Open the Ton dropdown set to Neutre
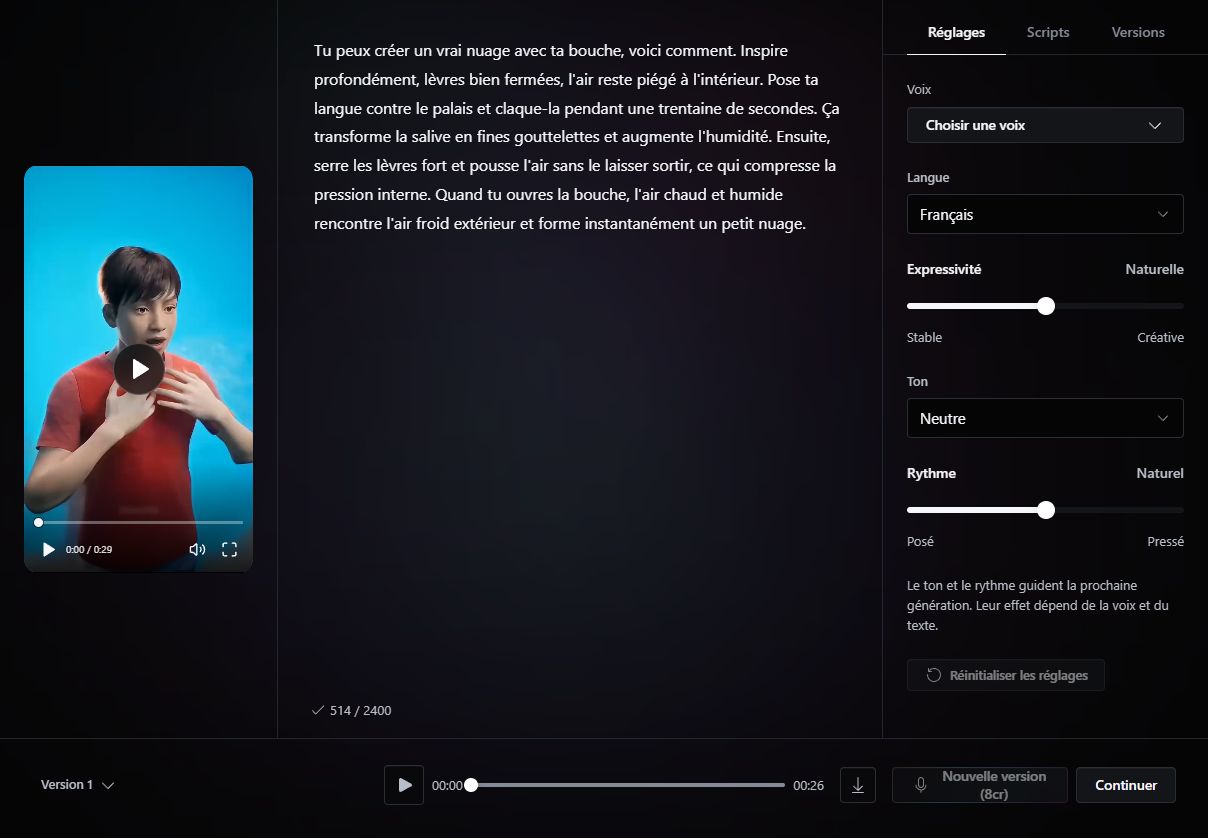The height and width of the screenshot is (838, 1208). click(x=1045, y=418)
